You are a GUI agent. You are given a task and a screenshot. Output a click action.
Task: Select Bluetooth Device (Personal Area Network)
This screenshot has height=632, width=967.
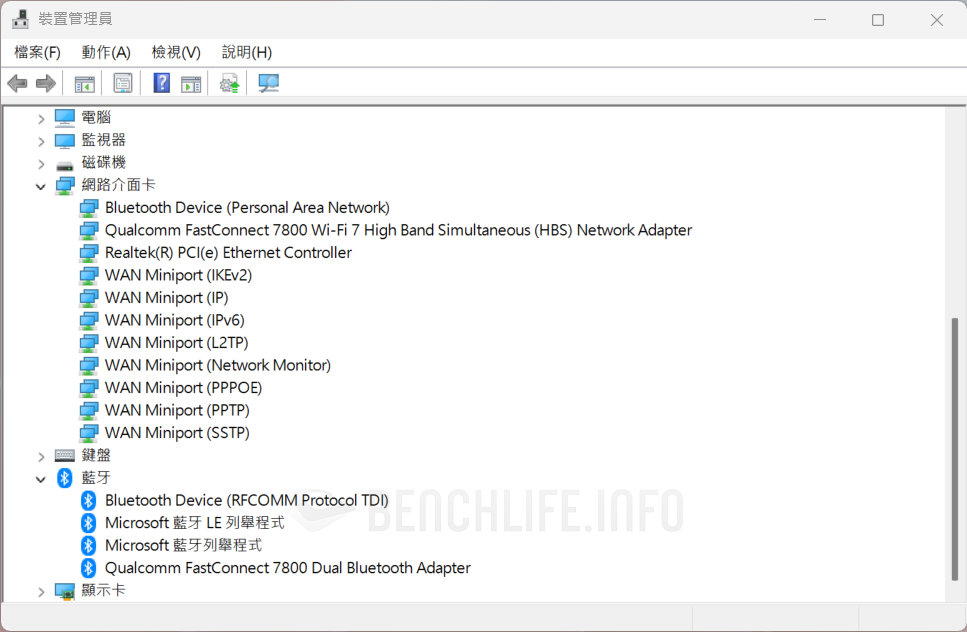pyautogui.click(x=247, y=208)
